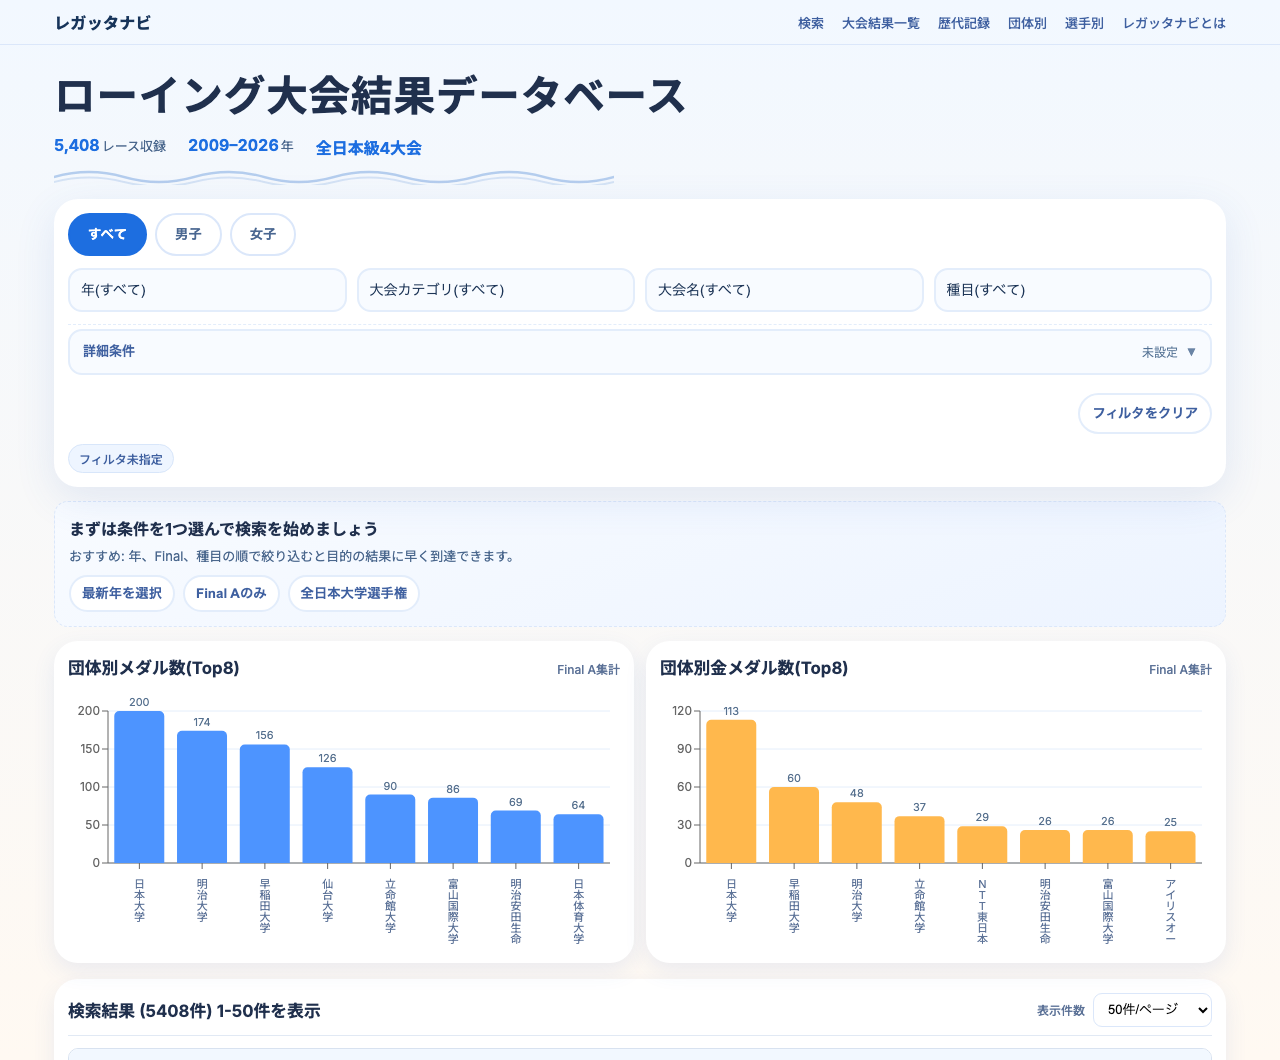This screenshot has width=1280, height=1060.
Task: Click the 団体別金メダル数(Top8) chart title
Action: [754, 668]
